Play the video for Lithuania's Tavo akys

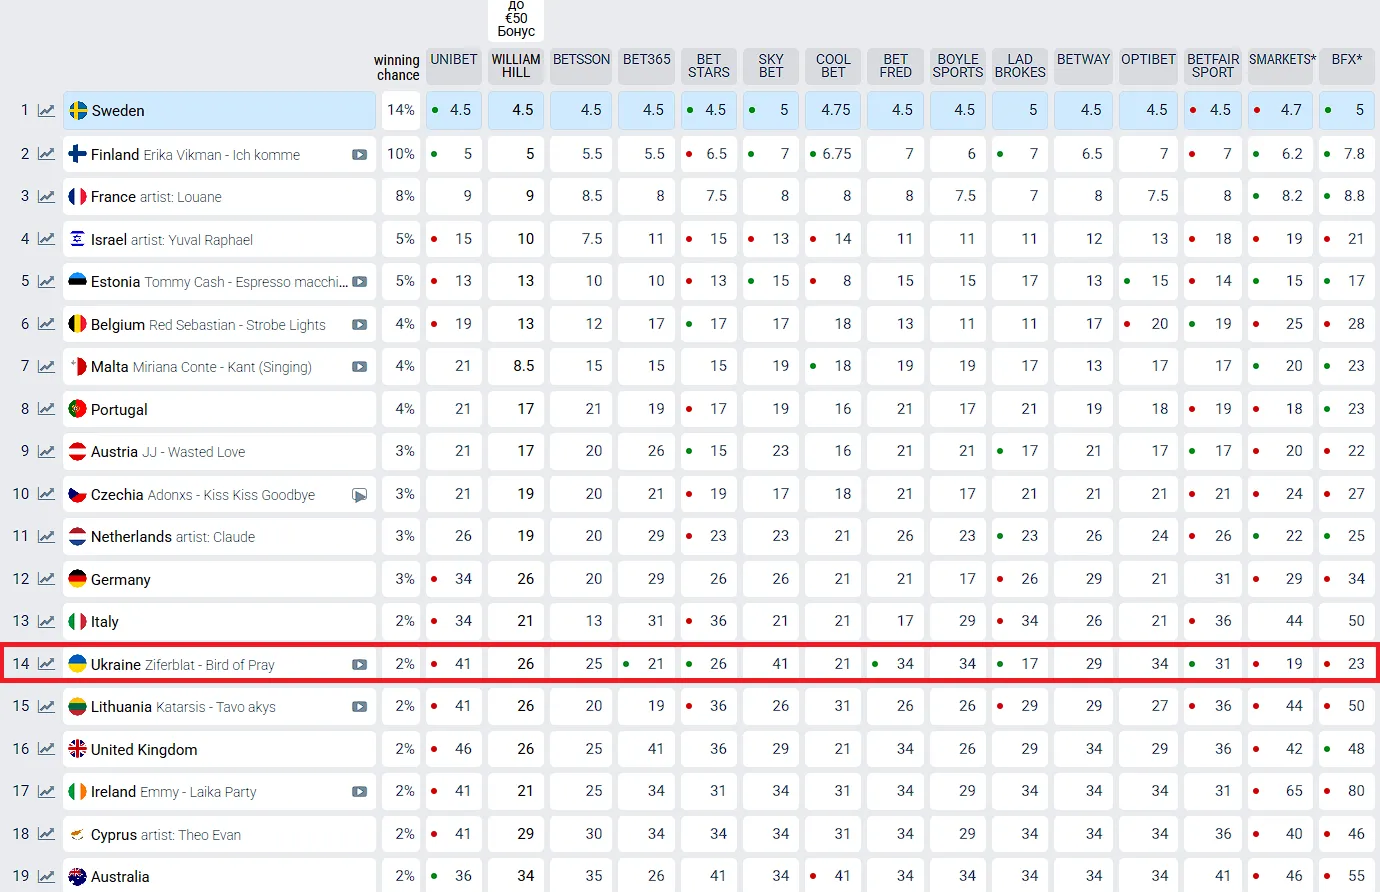(359, 707)
